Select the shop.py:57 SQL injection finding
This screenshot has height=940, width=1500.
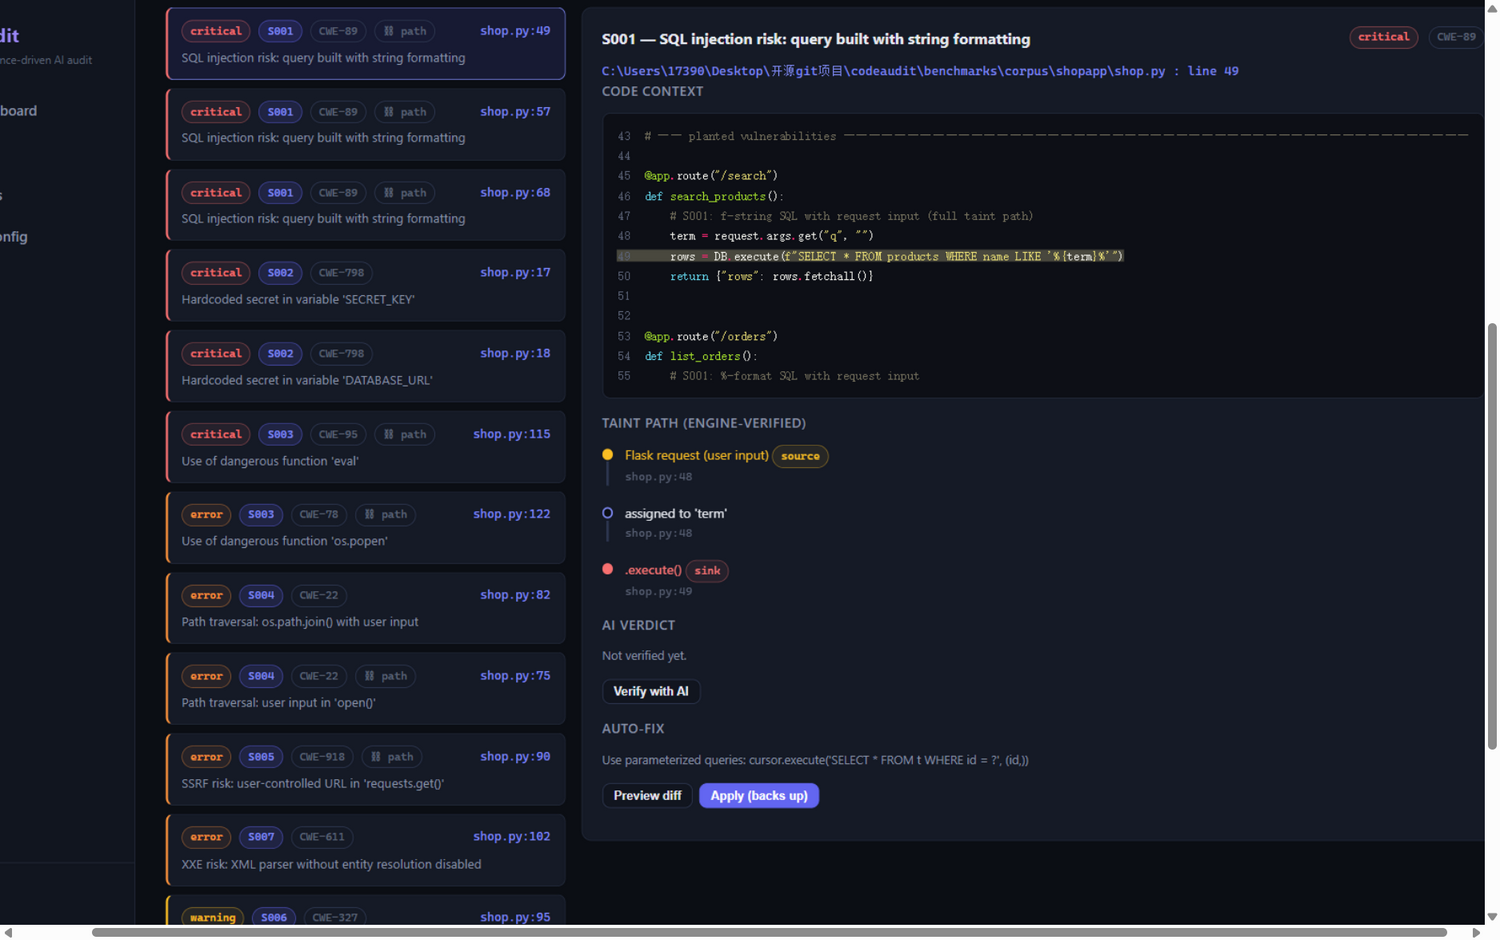(365, 125)
